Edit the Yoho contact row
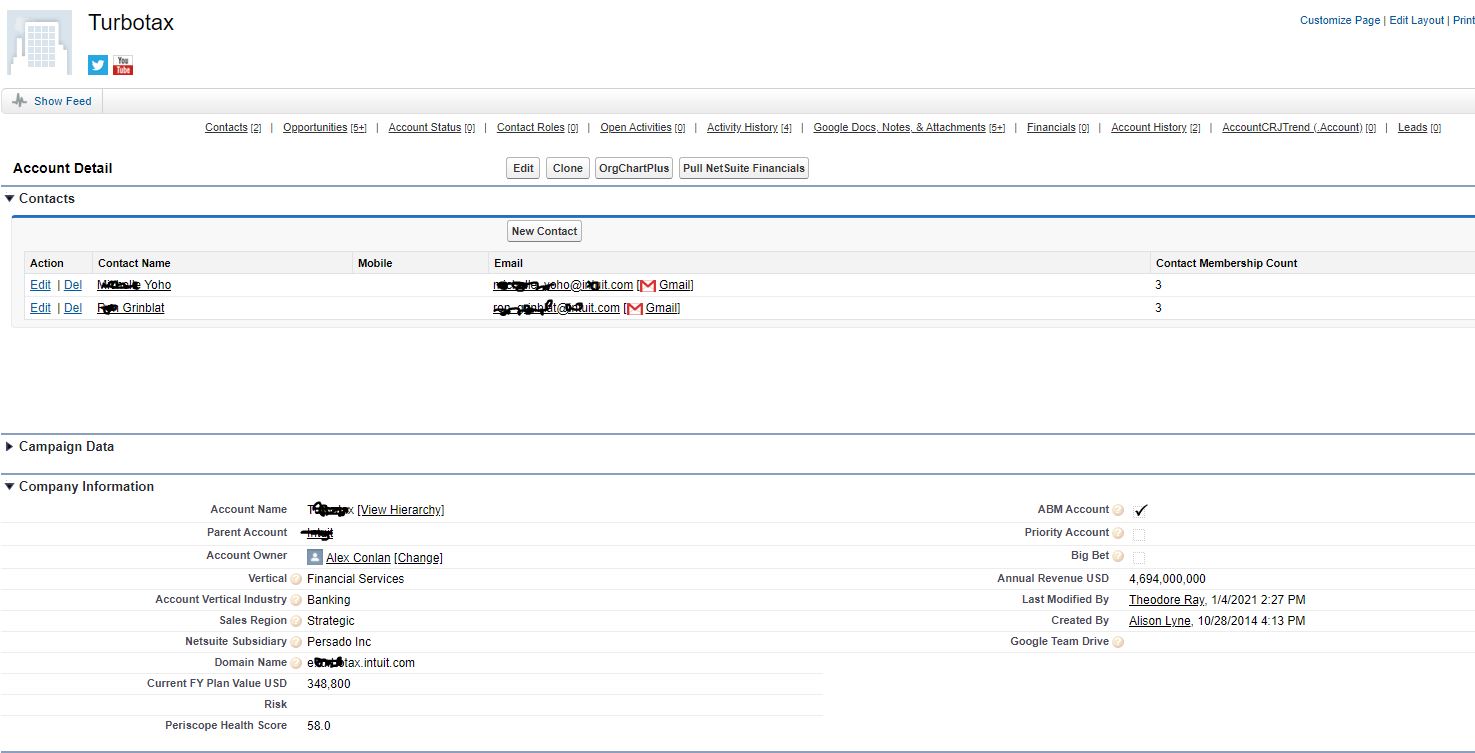Screen dimensions: 1475x753 tap(40, 285)
